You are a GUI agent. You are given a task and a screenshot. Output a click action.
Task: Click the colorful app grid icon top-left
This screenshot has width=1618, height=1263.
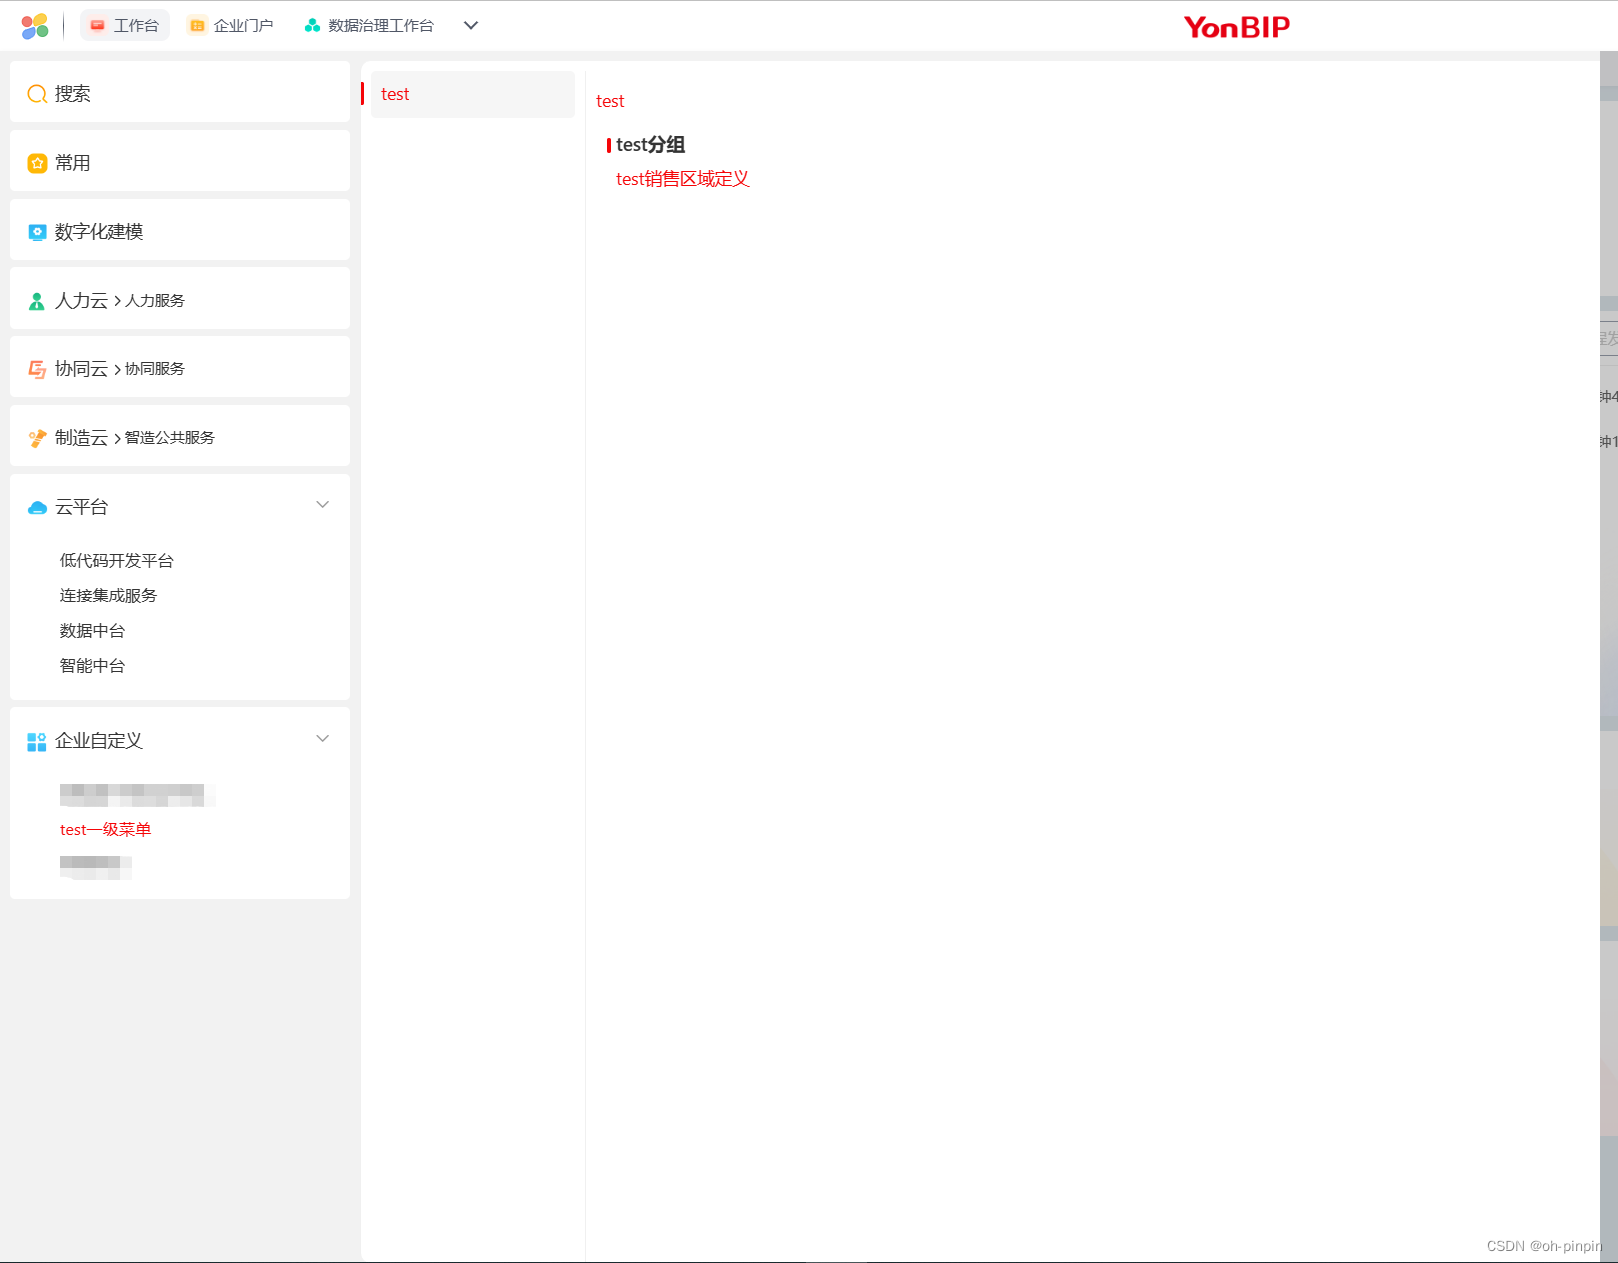pos(36,25)
